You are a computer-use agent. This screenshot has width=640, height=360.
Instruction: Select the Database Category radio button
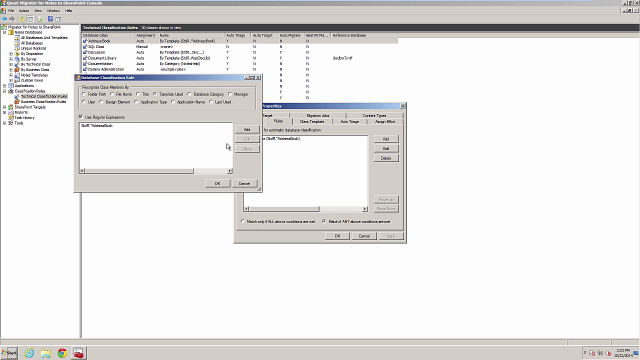[189, 94]
